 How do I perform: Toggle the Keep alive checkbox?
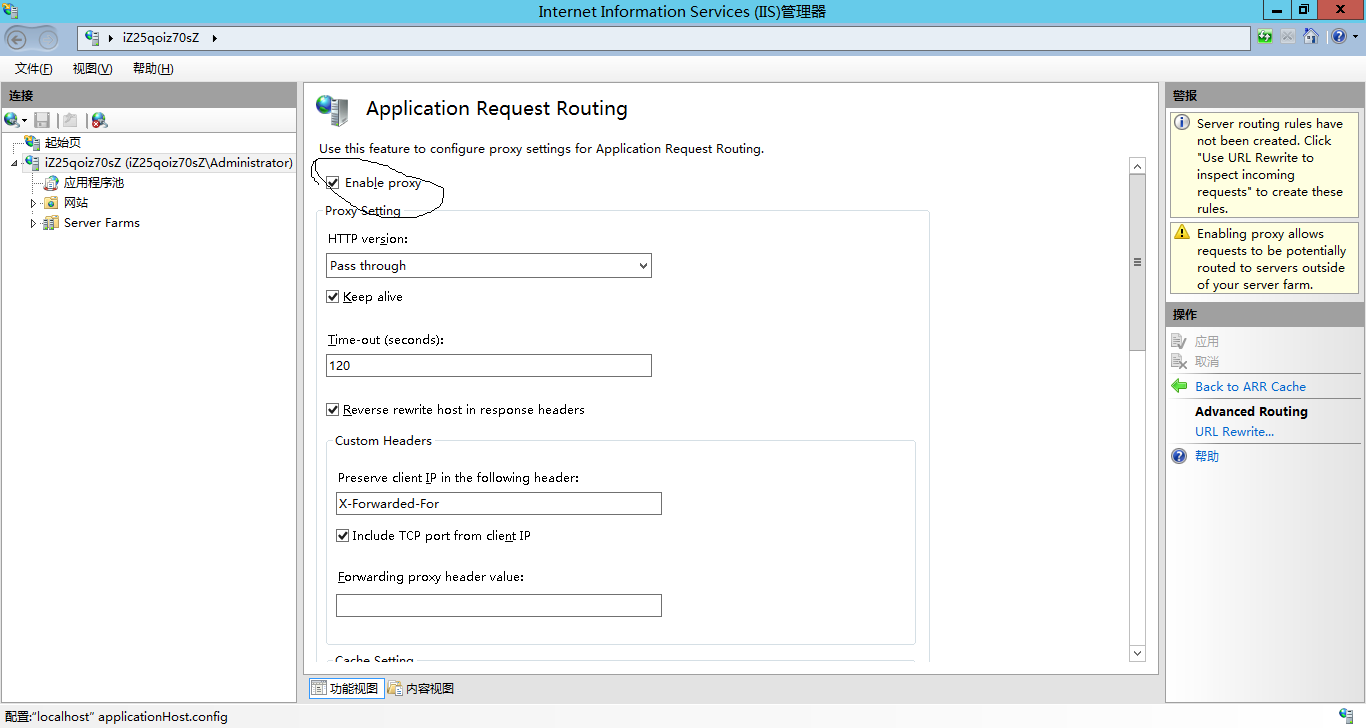pos(333,297)
